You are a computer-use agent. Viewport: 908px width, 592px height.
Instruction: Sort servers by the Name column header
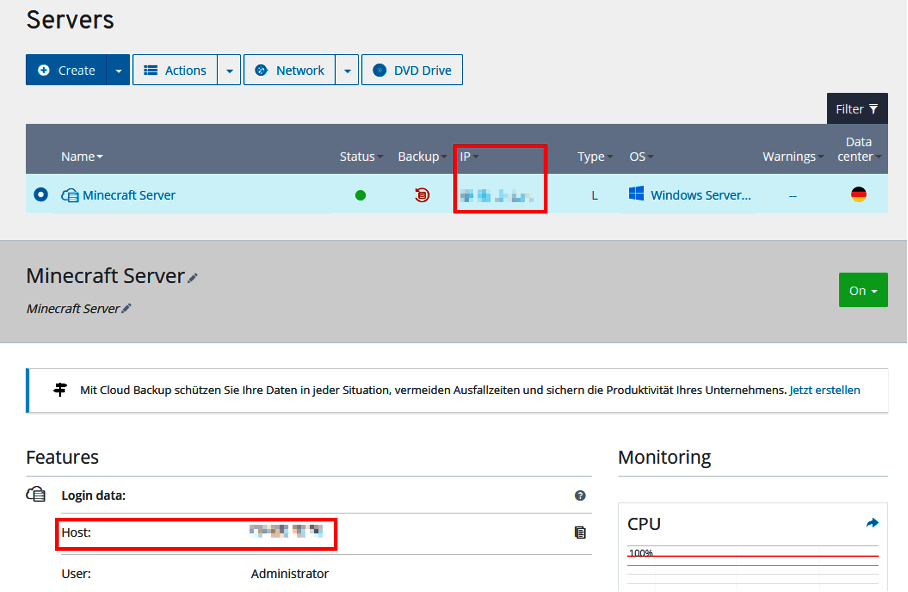tap(81, 157)
